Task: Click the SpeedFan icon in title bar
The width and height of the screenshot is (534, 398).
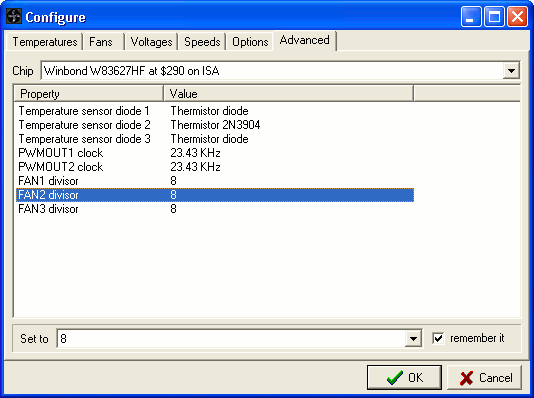Action: point(14,16)
